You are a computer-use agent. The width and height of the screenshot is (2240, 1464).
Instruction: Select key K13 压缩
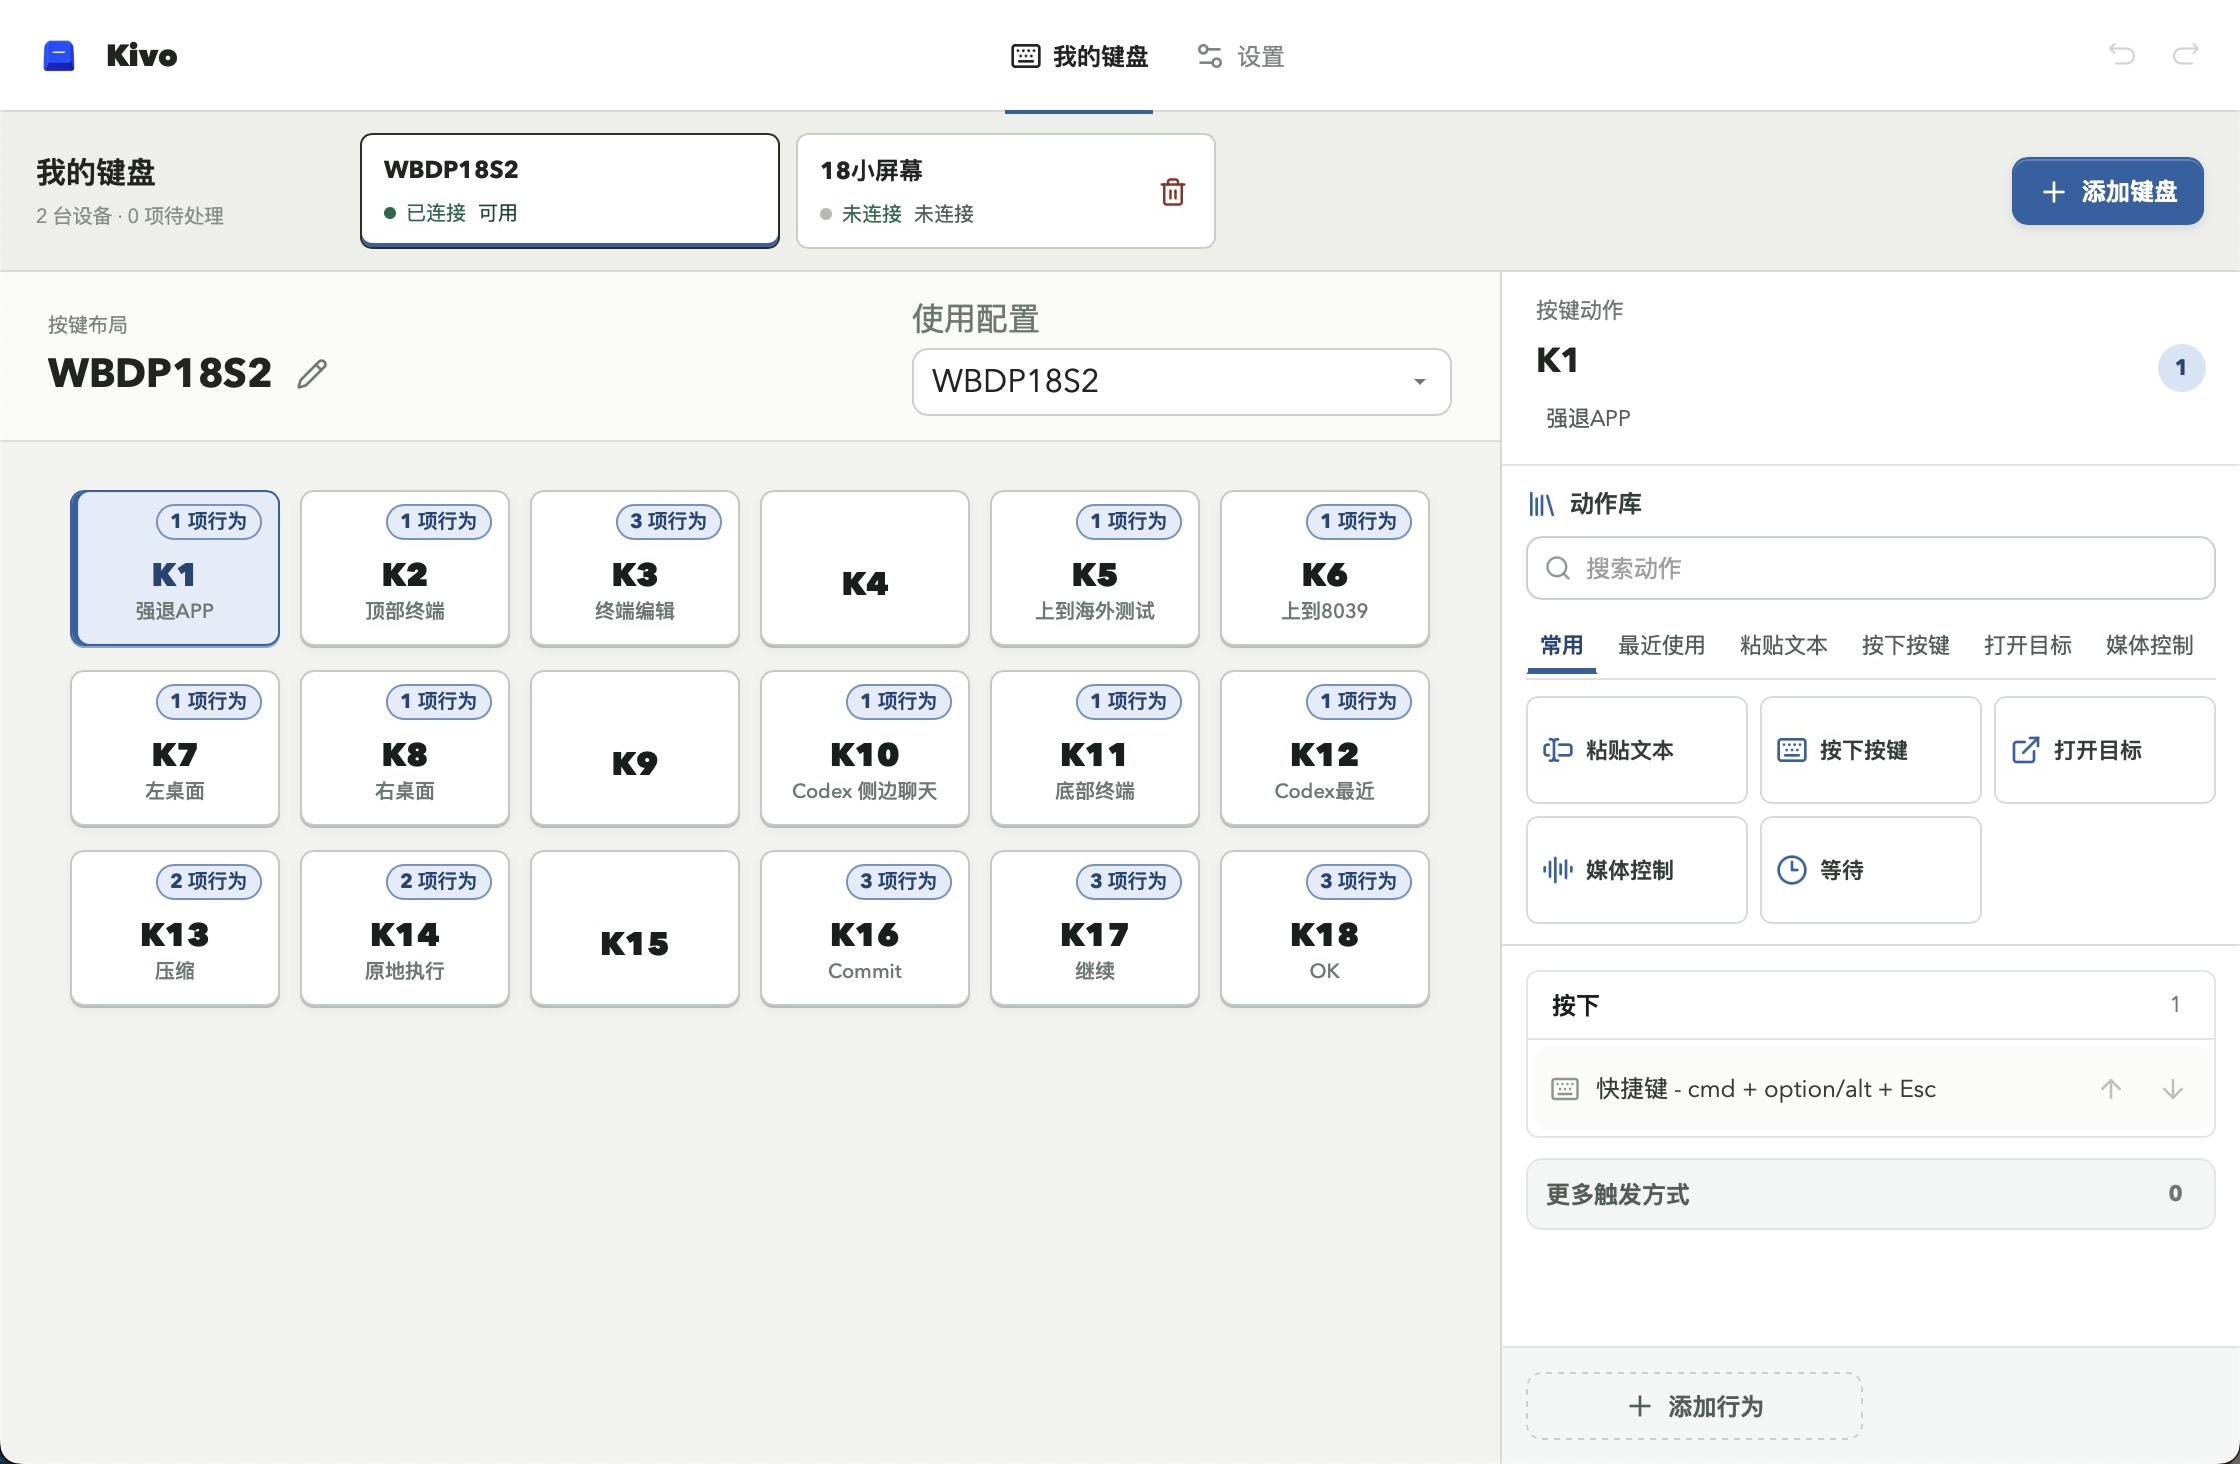pyautogui.click(x=174, y=928)
